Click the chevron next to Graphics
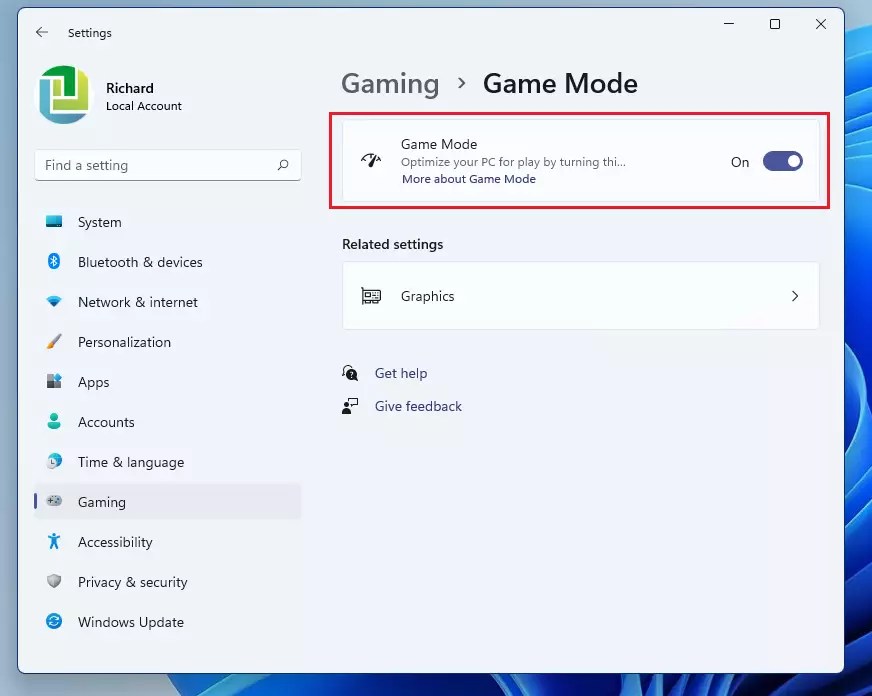The image size is (872, 696). point(795,296)
